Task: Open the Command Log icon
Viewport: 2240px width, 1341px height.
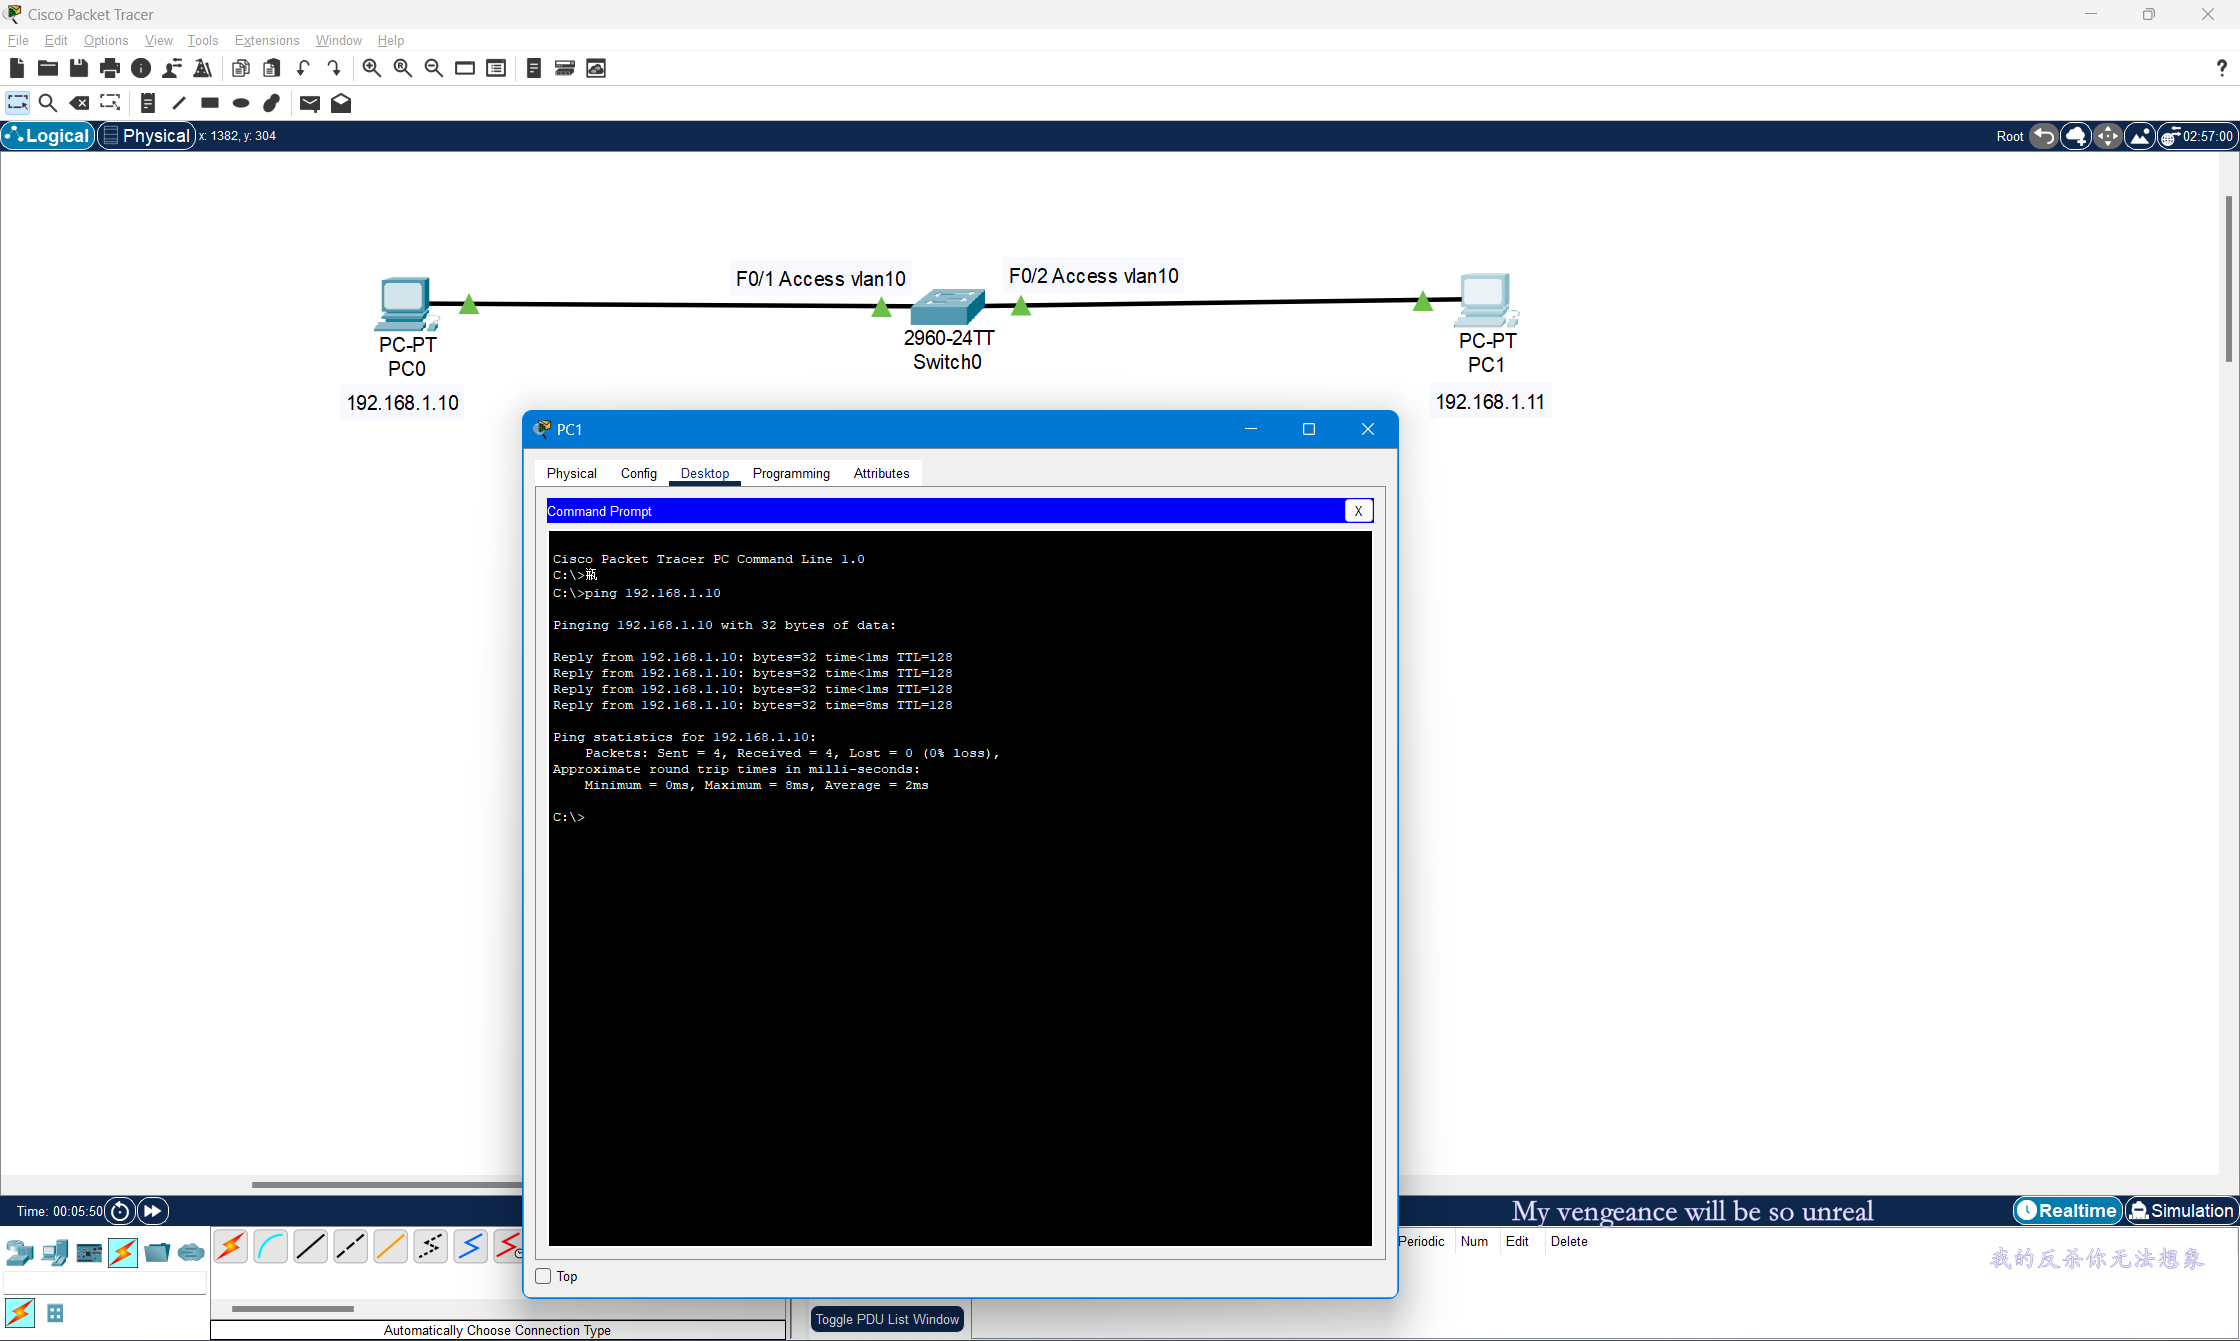Action: pos(534,68)
